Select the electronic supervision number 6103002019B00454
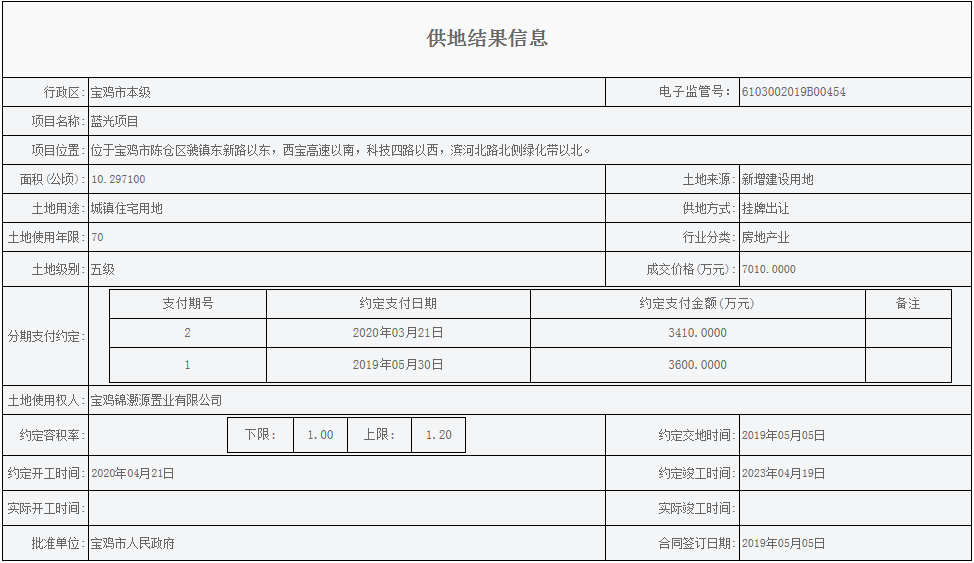This screenshot has width=974, height=563. (793, 92)
